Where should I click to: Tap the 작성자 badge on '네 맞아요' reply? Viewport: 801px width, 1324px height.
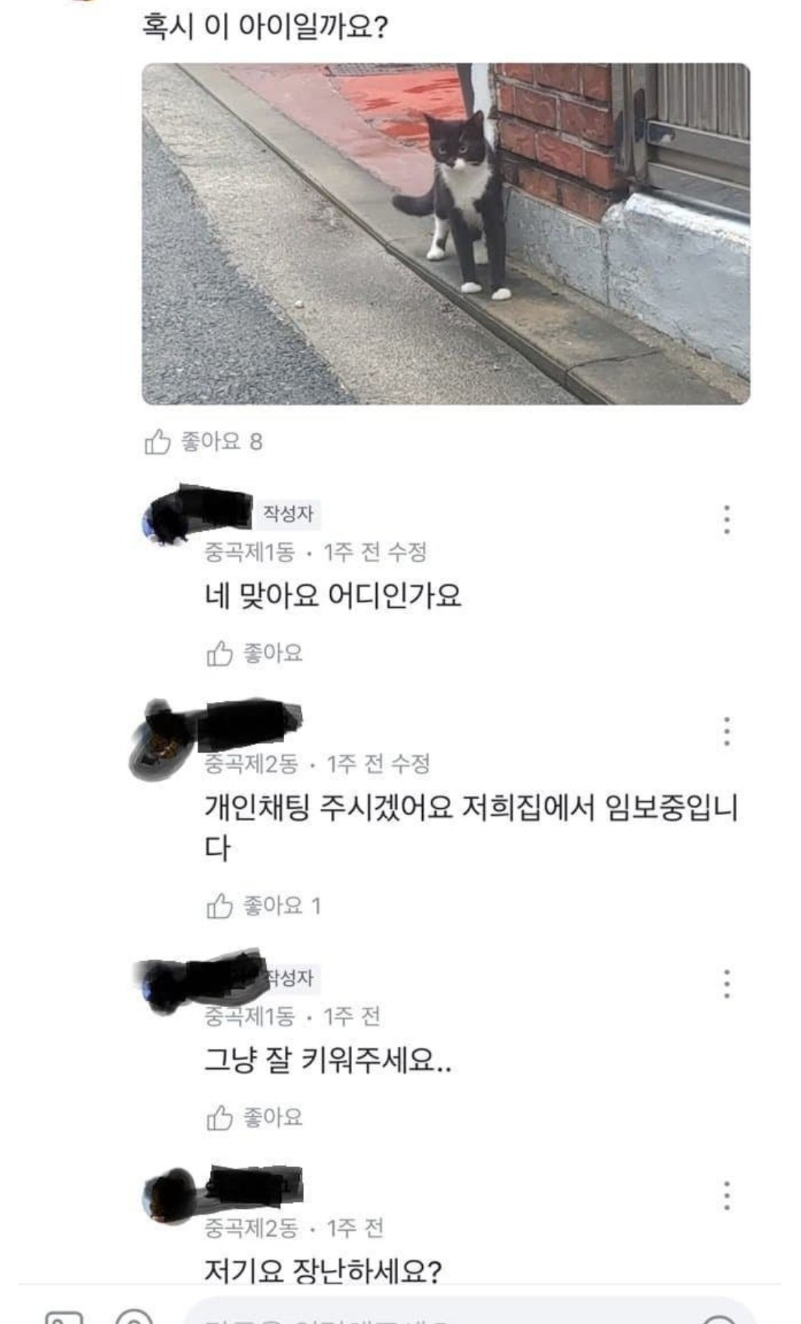[x=289, y=514]
